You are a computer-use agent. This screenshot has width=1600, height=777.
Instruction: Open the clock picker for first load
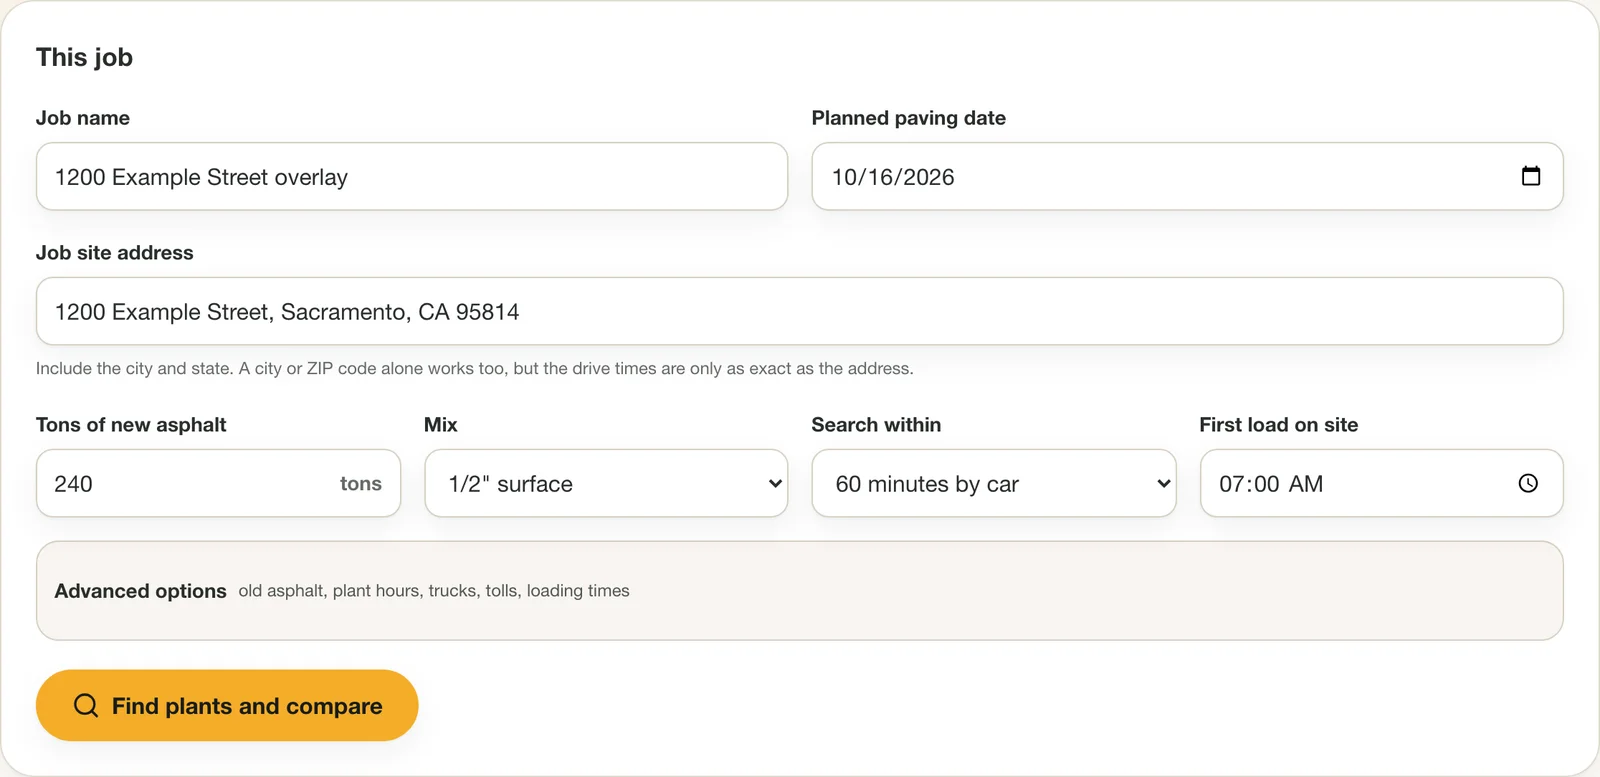1528,483
